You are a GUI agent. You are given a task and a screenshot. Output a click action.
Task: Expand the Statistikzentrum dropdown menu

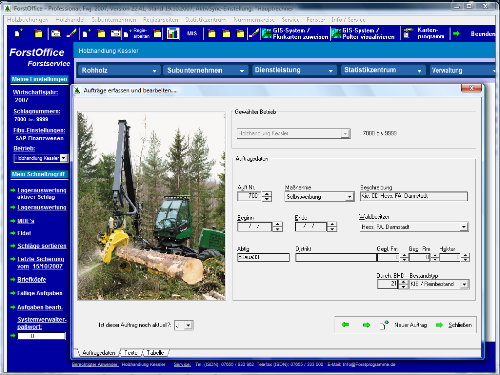click(419, 71)
